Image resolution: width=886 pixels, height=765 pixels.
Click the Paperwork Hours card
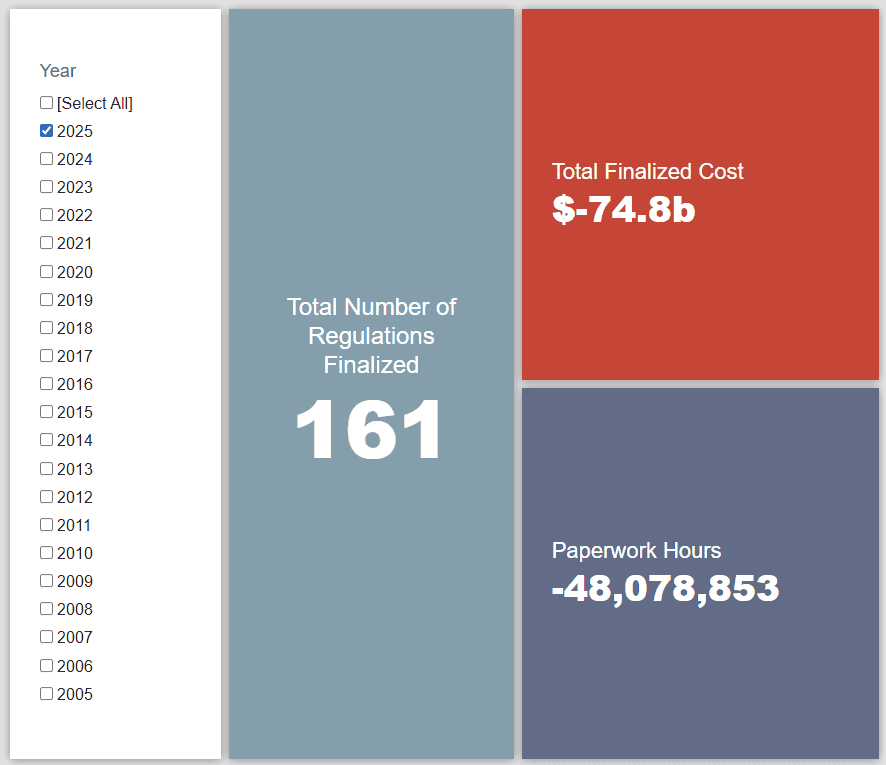[700, 573]
